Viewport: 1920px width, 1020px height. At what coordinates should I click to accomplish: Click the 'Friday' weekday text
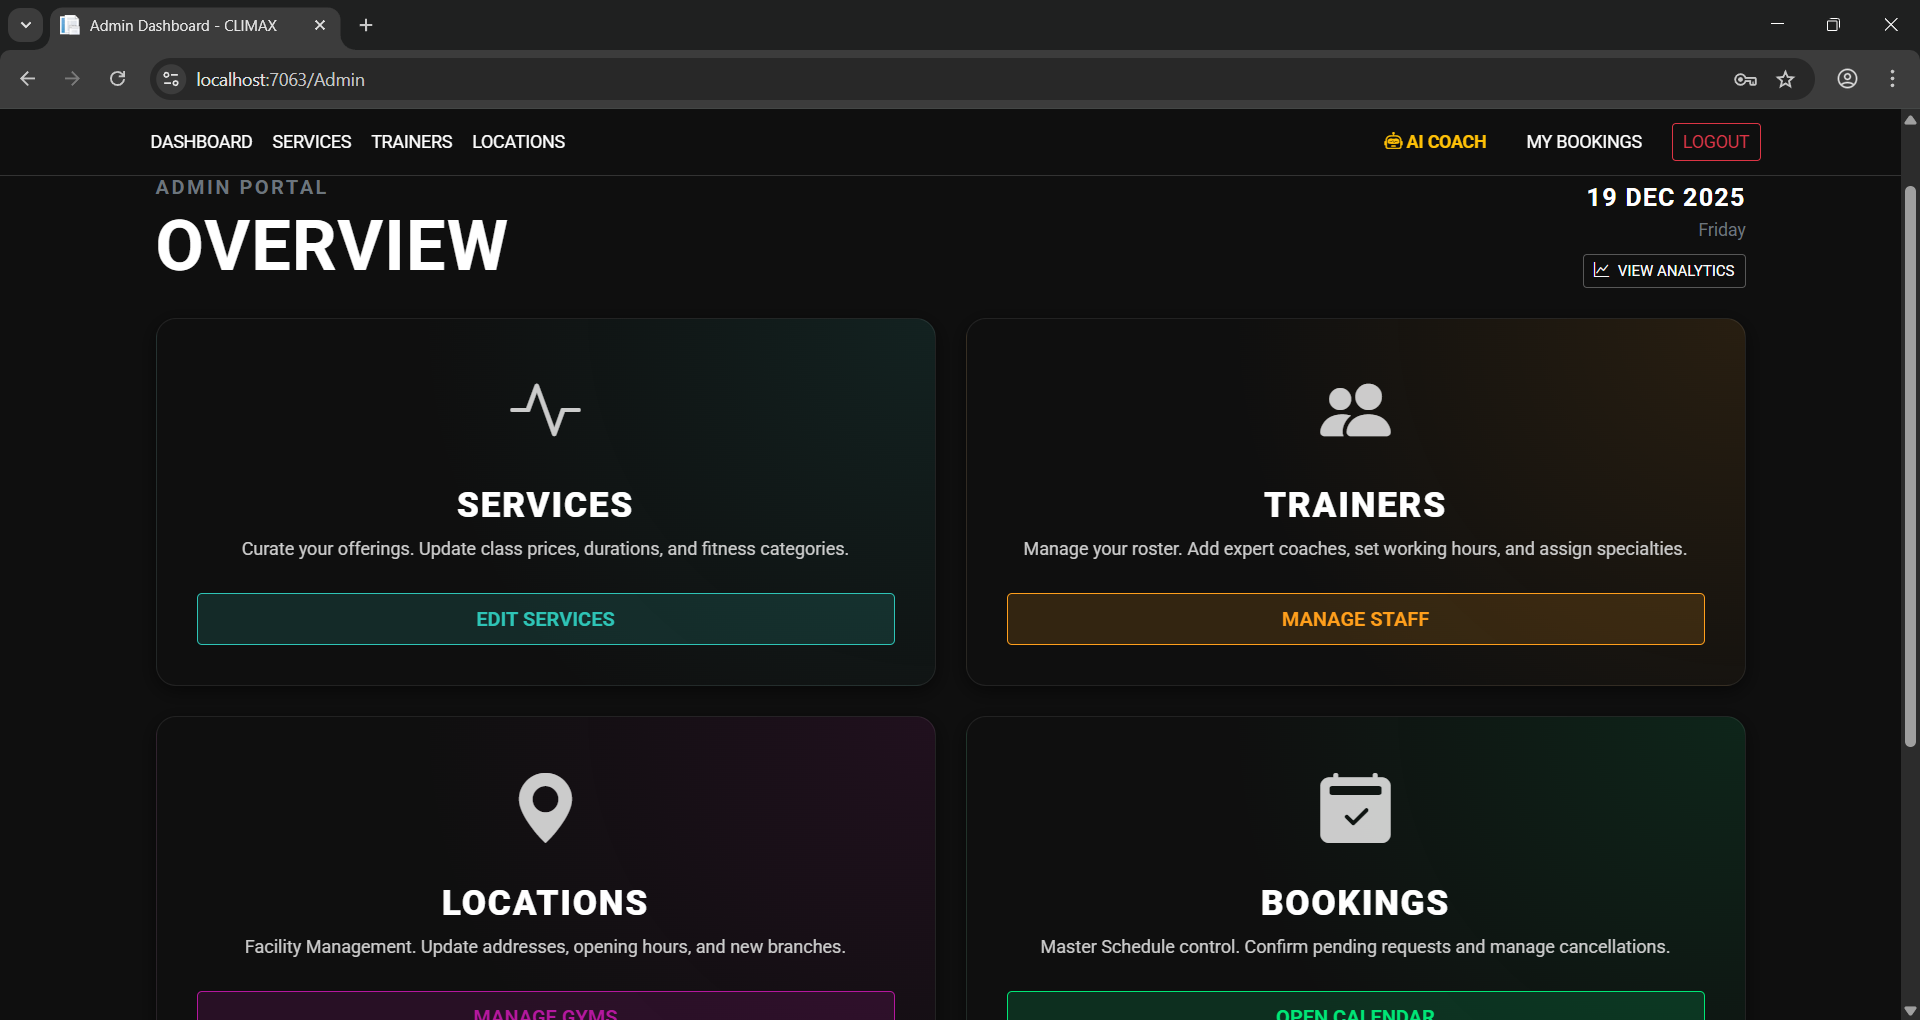click(x=1722, y=230)
